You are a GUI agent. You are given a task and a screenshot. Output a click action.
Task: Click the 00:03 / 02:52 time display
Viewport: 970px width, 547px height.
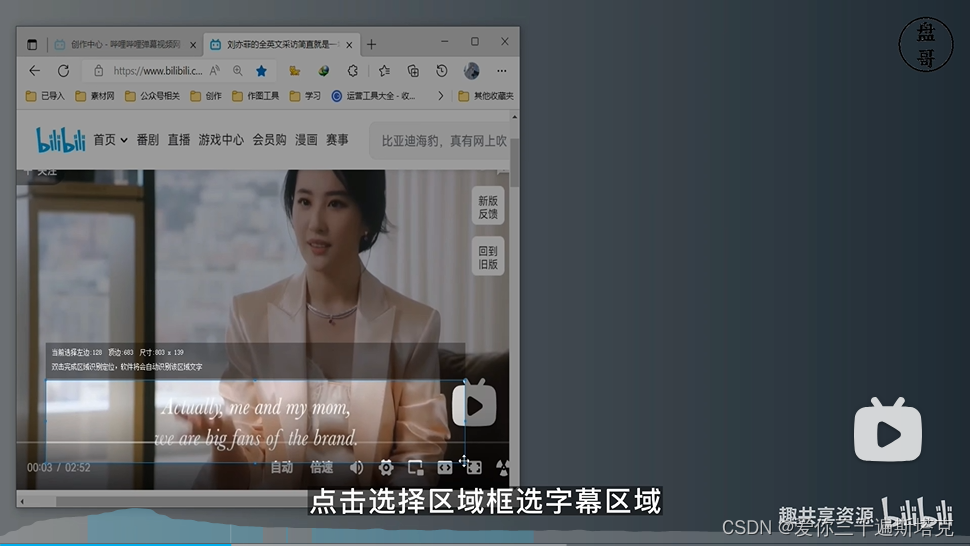tap(58, 468)
